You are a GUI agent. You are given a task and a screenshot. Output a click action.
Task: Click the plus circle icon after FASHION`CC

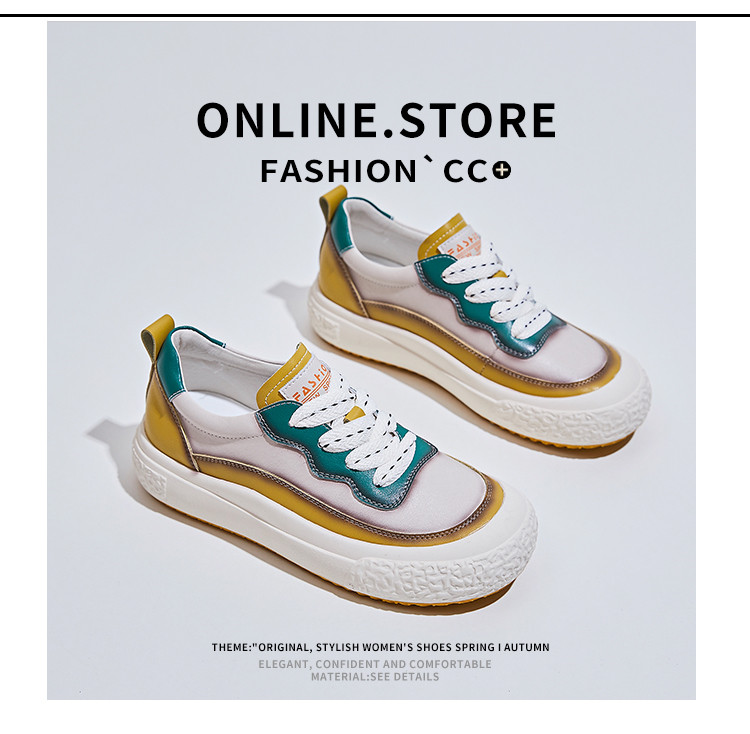coord(502,170)
